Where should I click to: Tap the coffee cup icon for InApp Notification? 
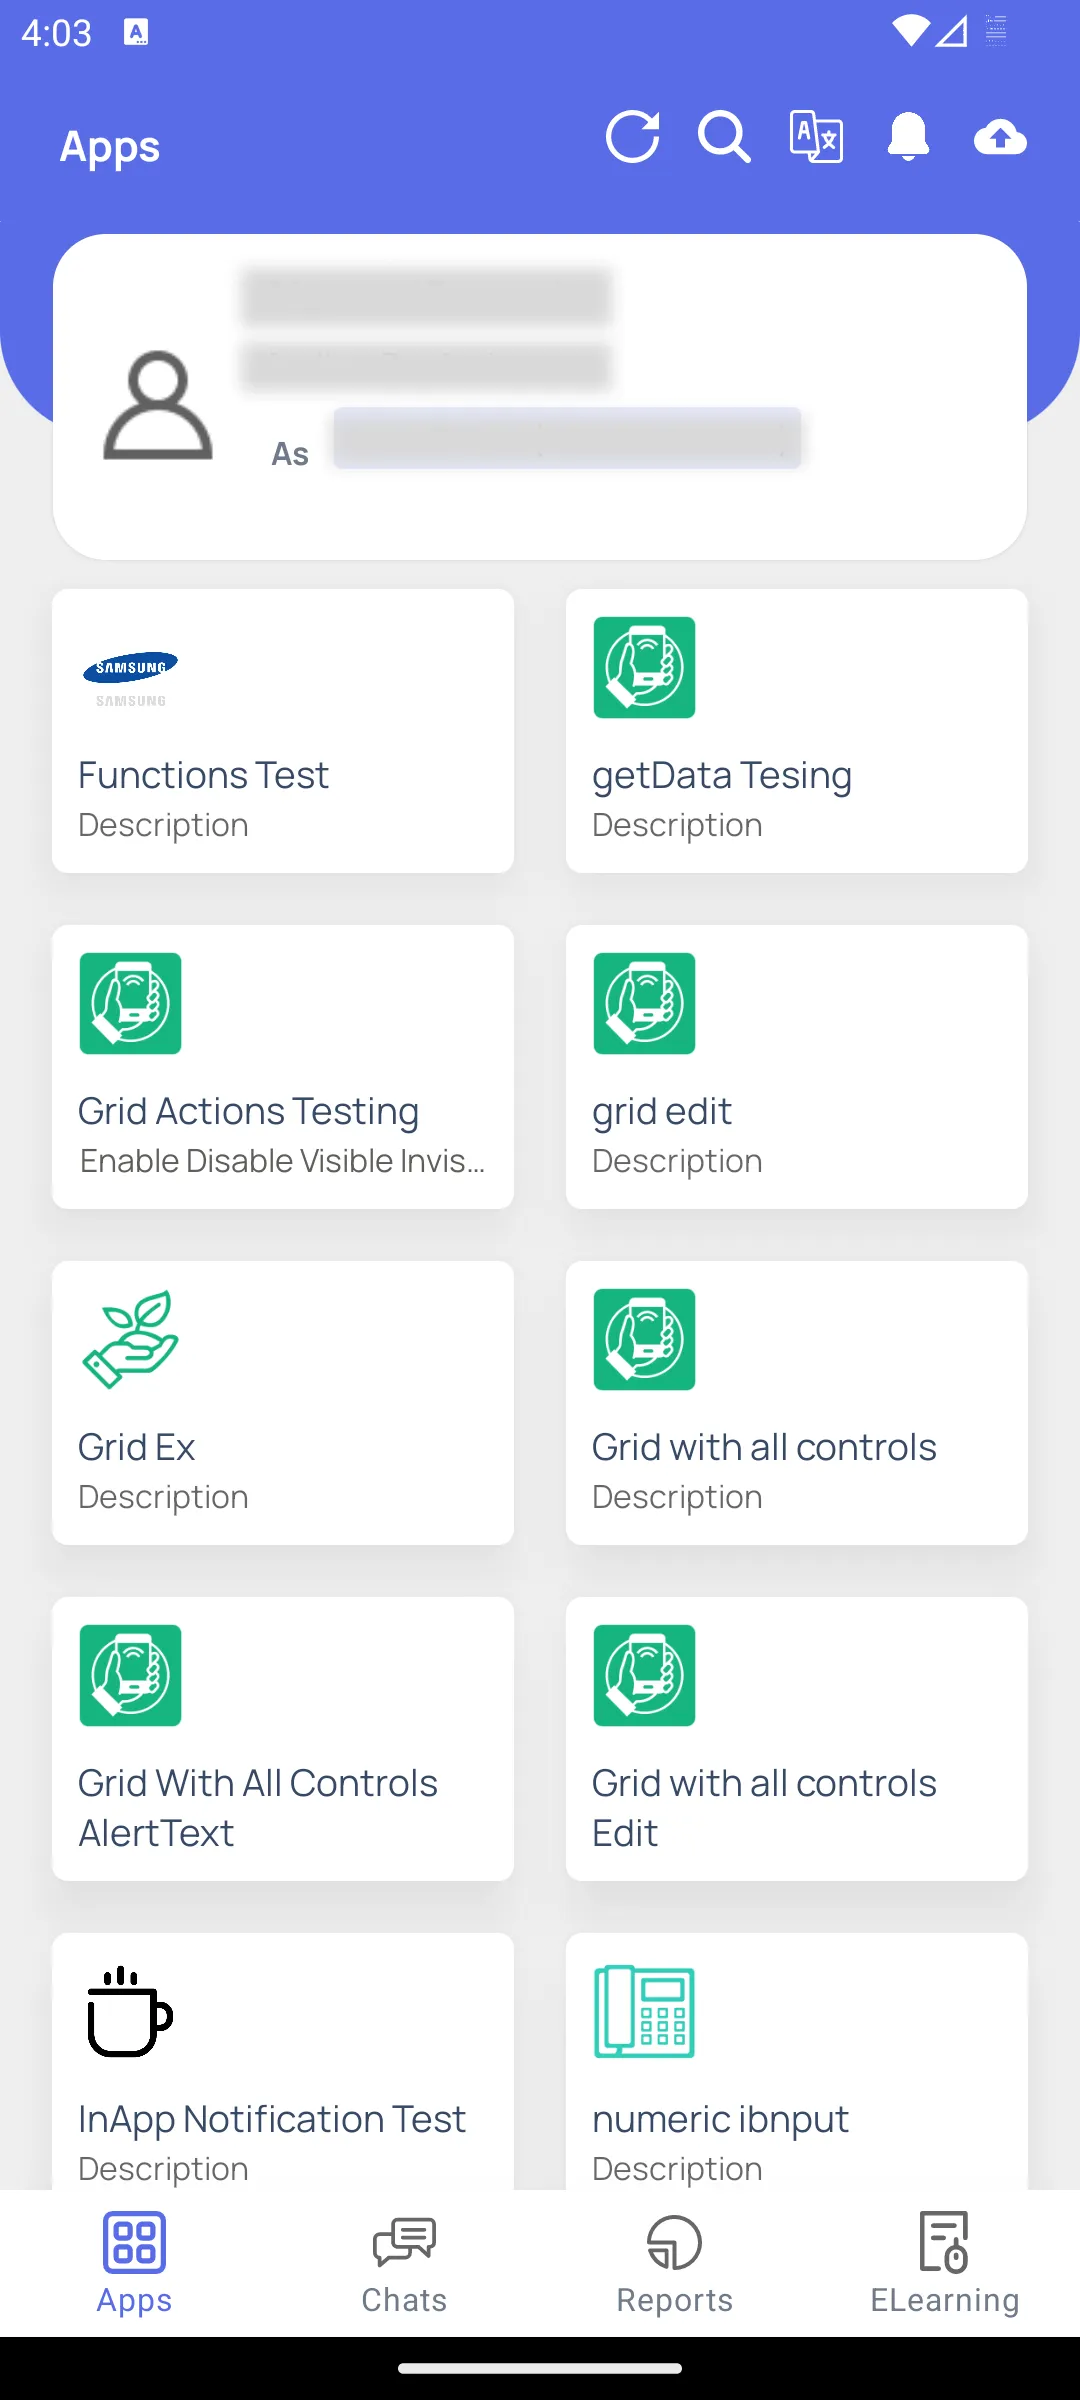[130, 2011]
